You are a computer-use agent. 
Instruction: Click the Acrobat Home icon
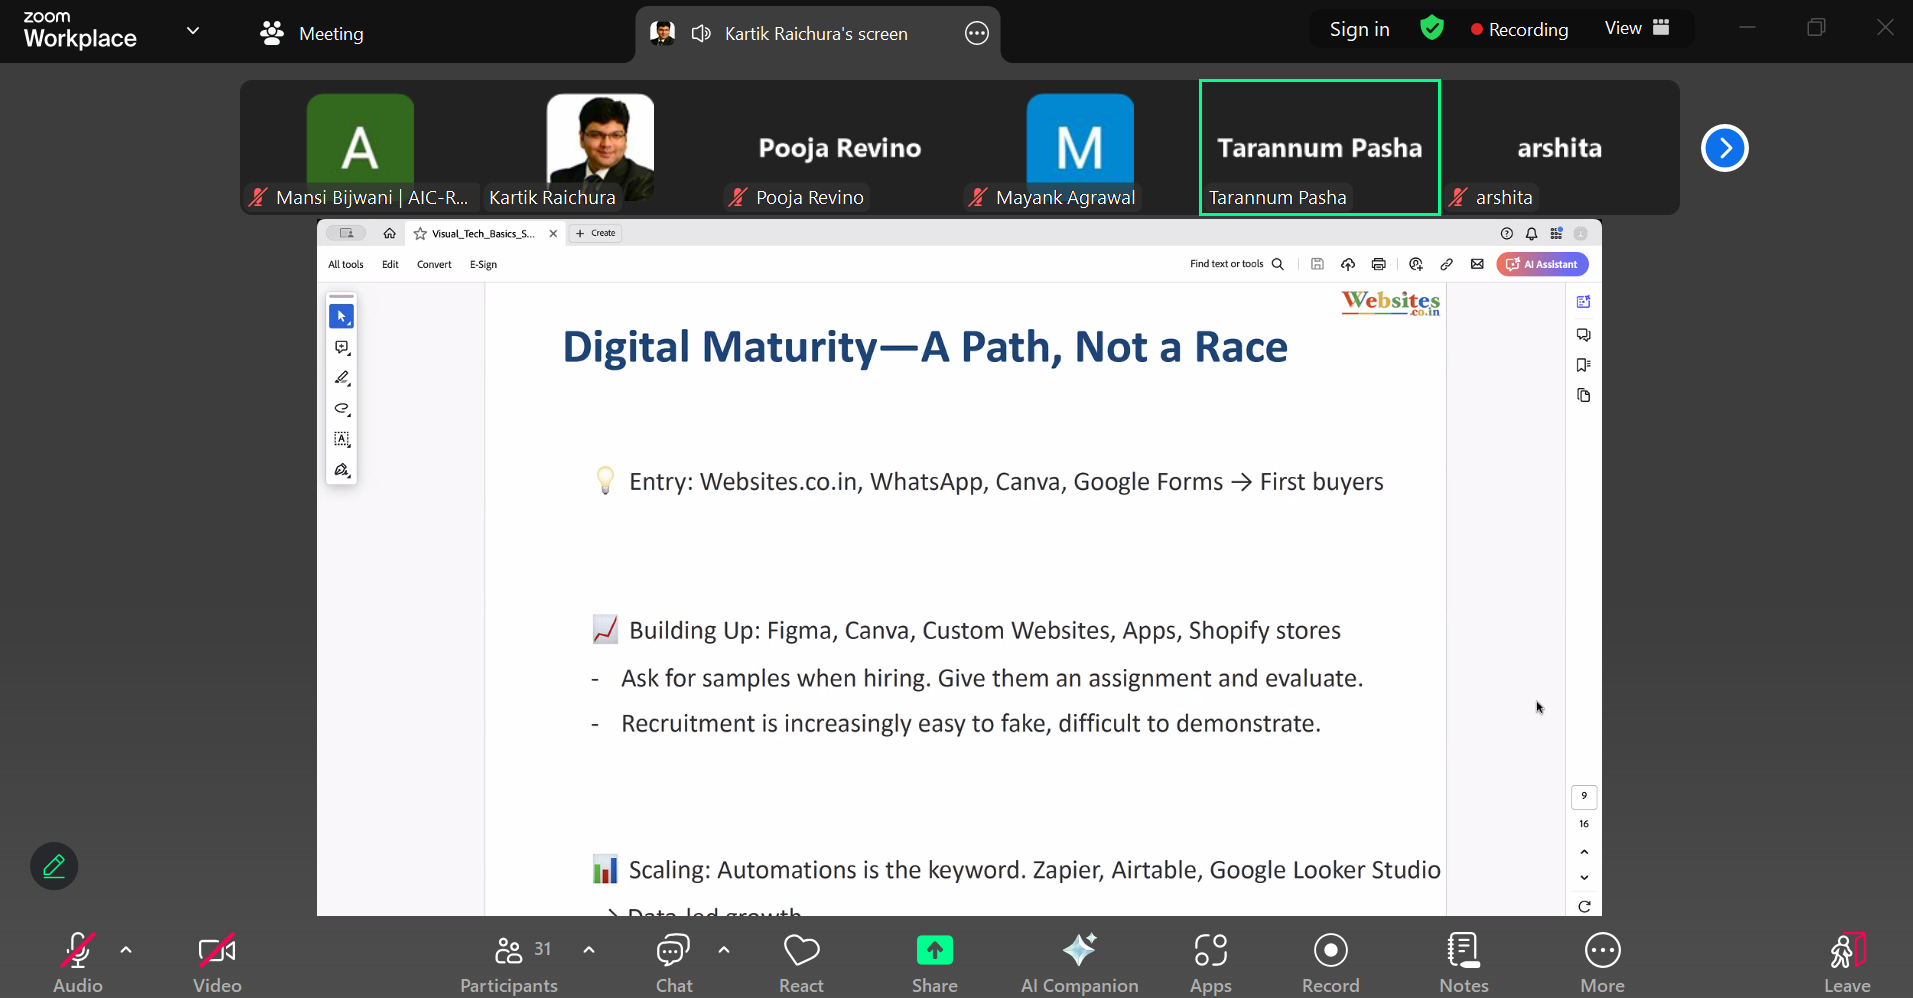[x=390, y=233]
